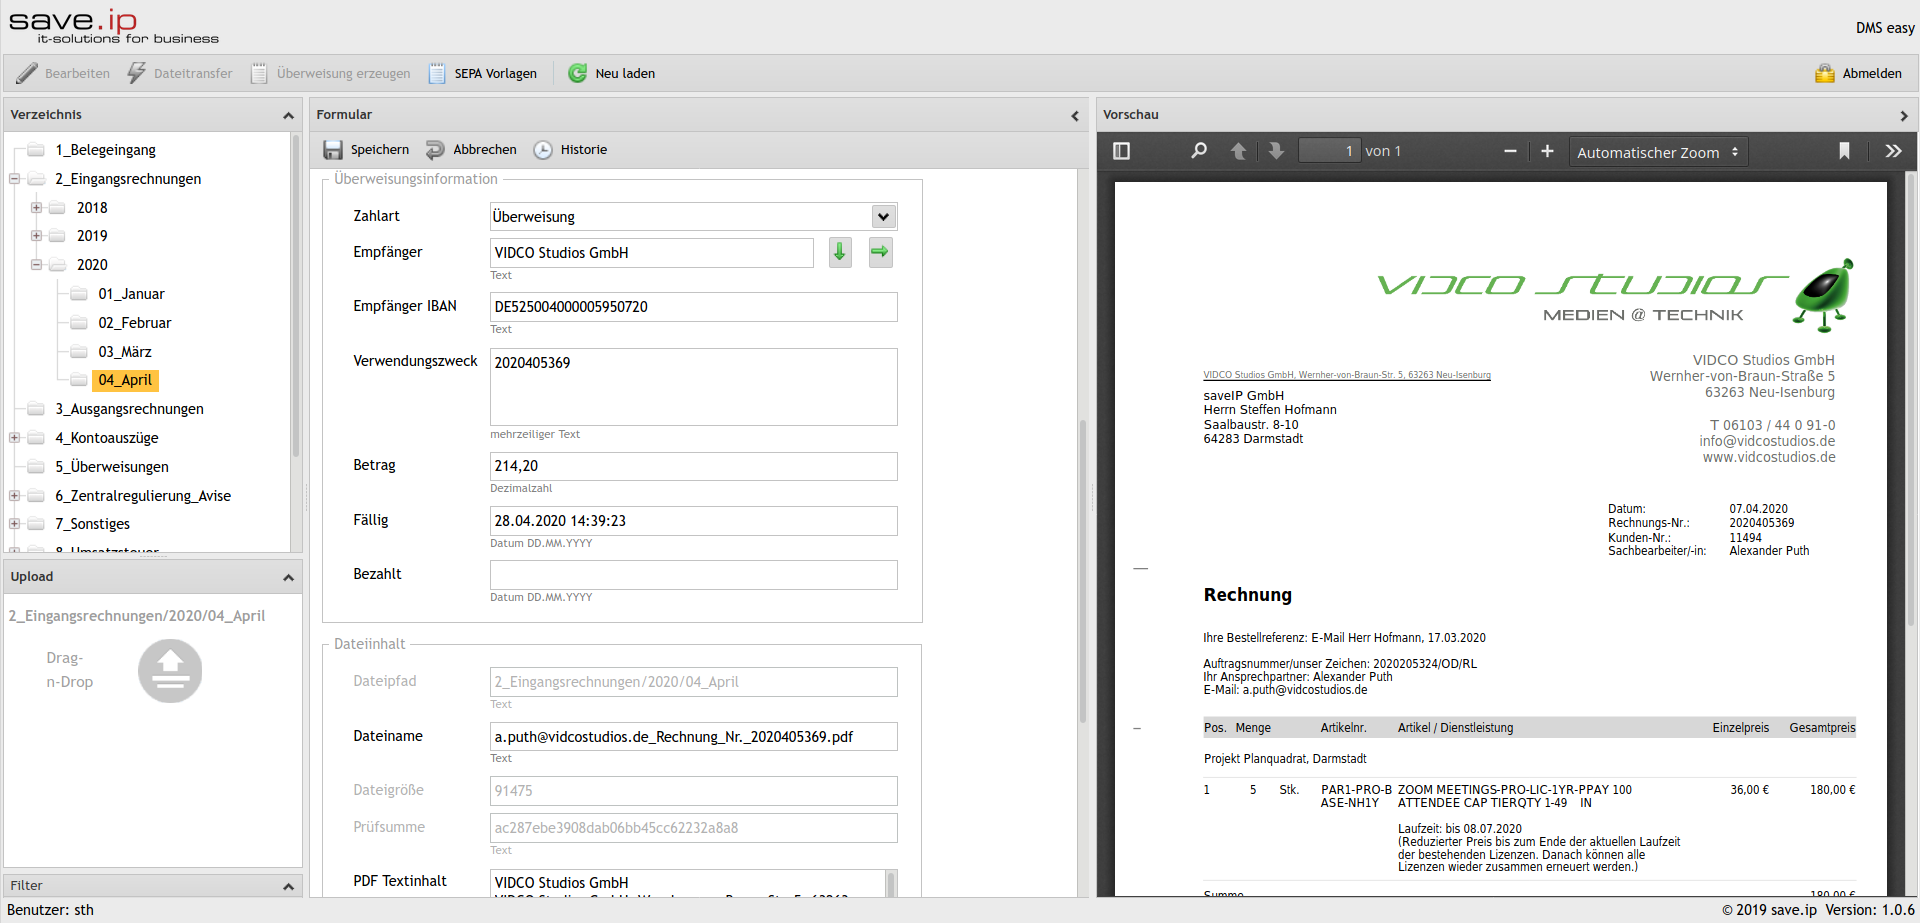Click the PDF bookmark icon

(1844, 151)
